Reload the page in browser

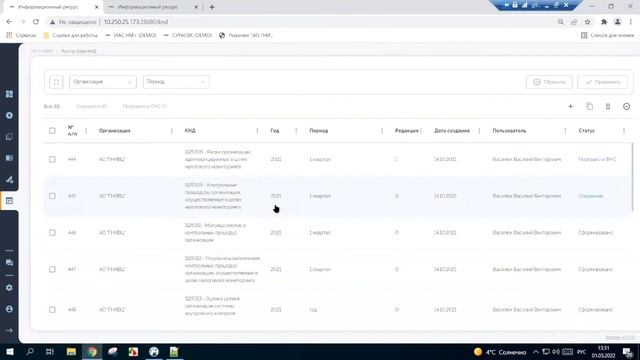click(36, 22)
